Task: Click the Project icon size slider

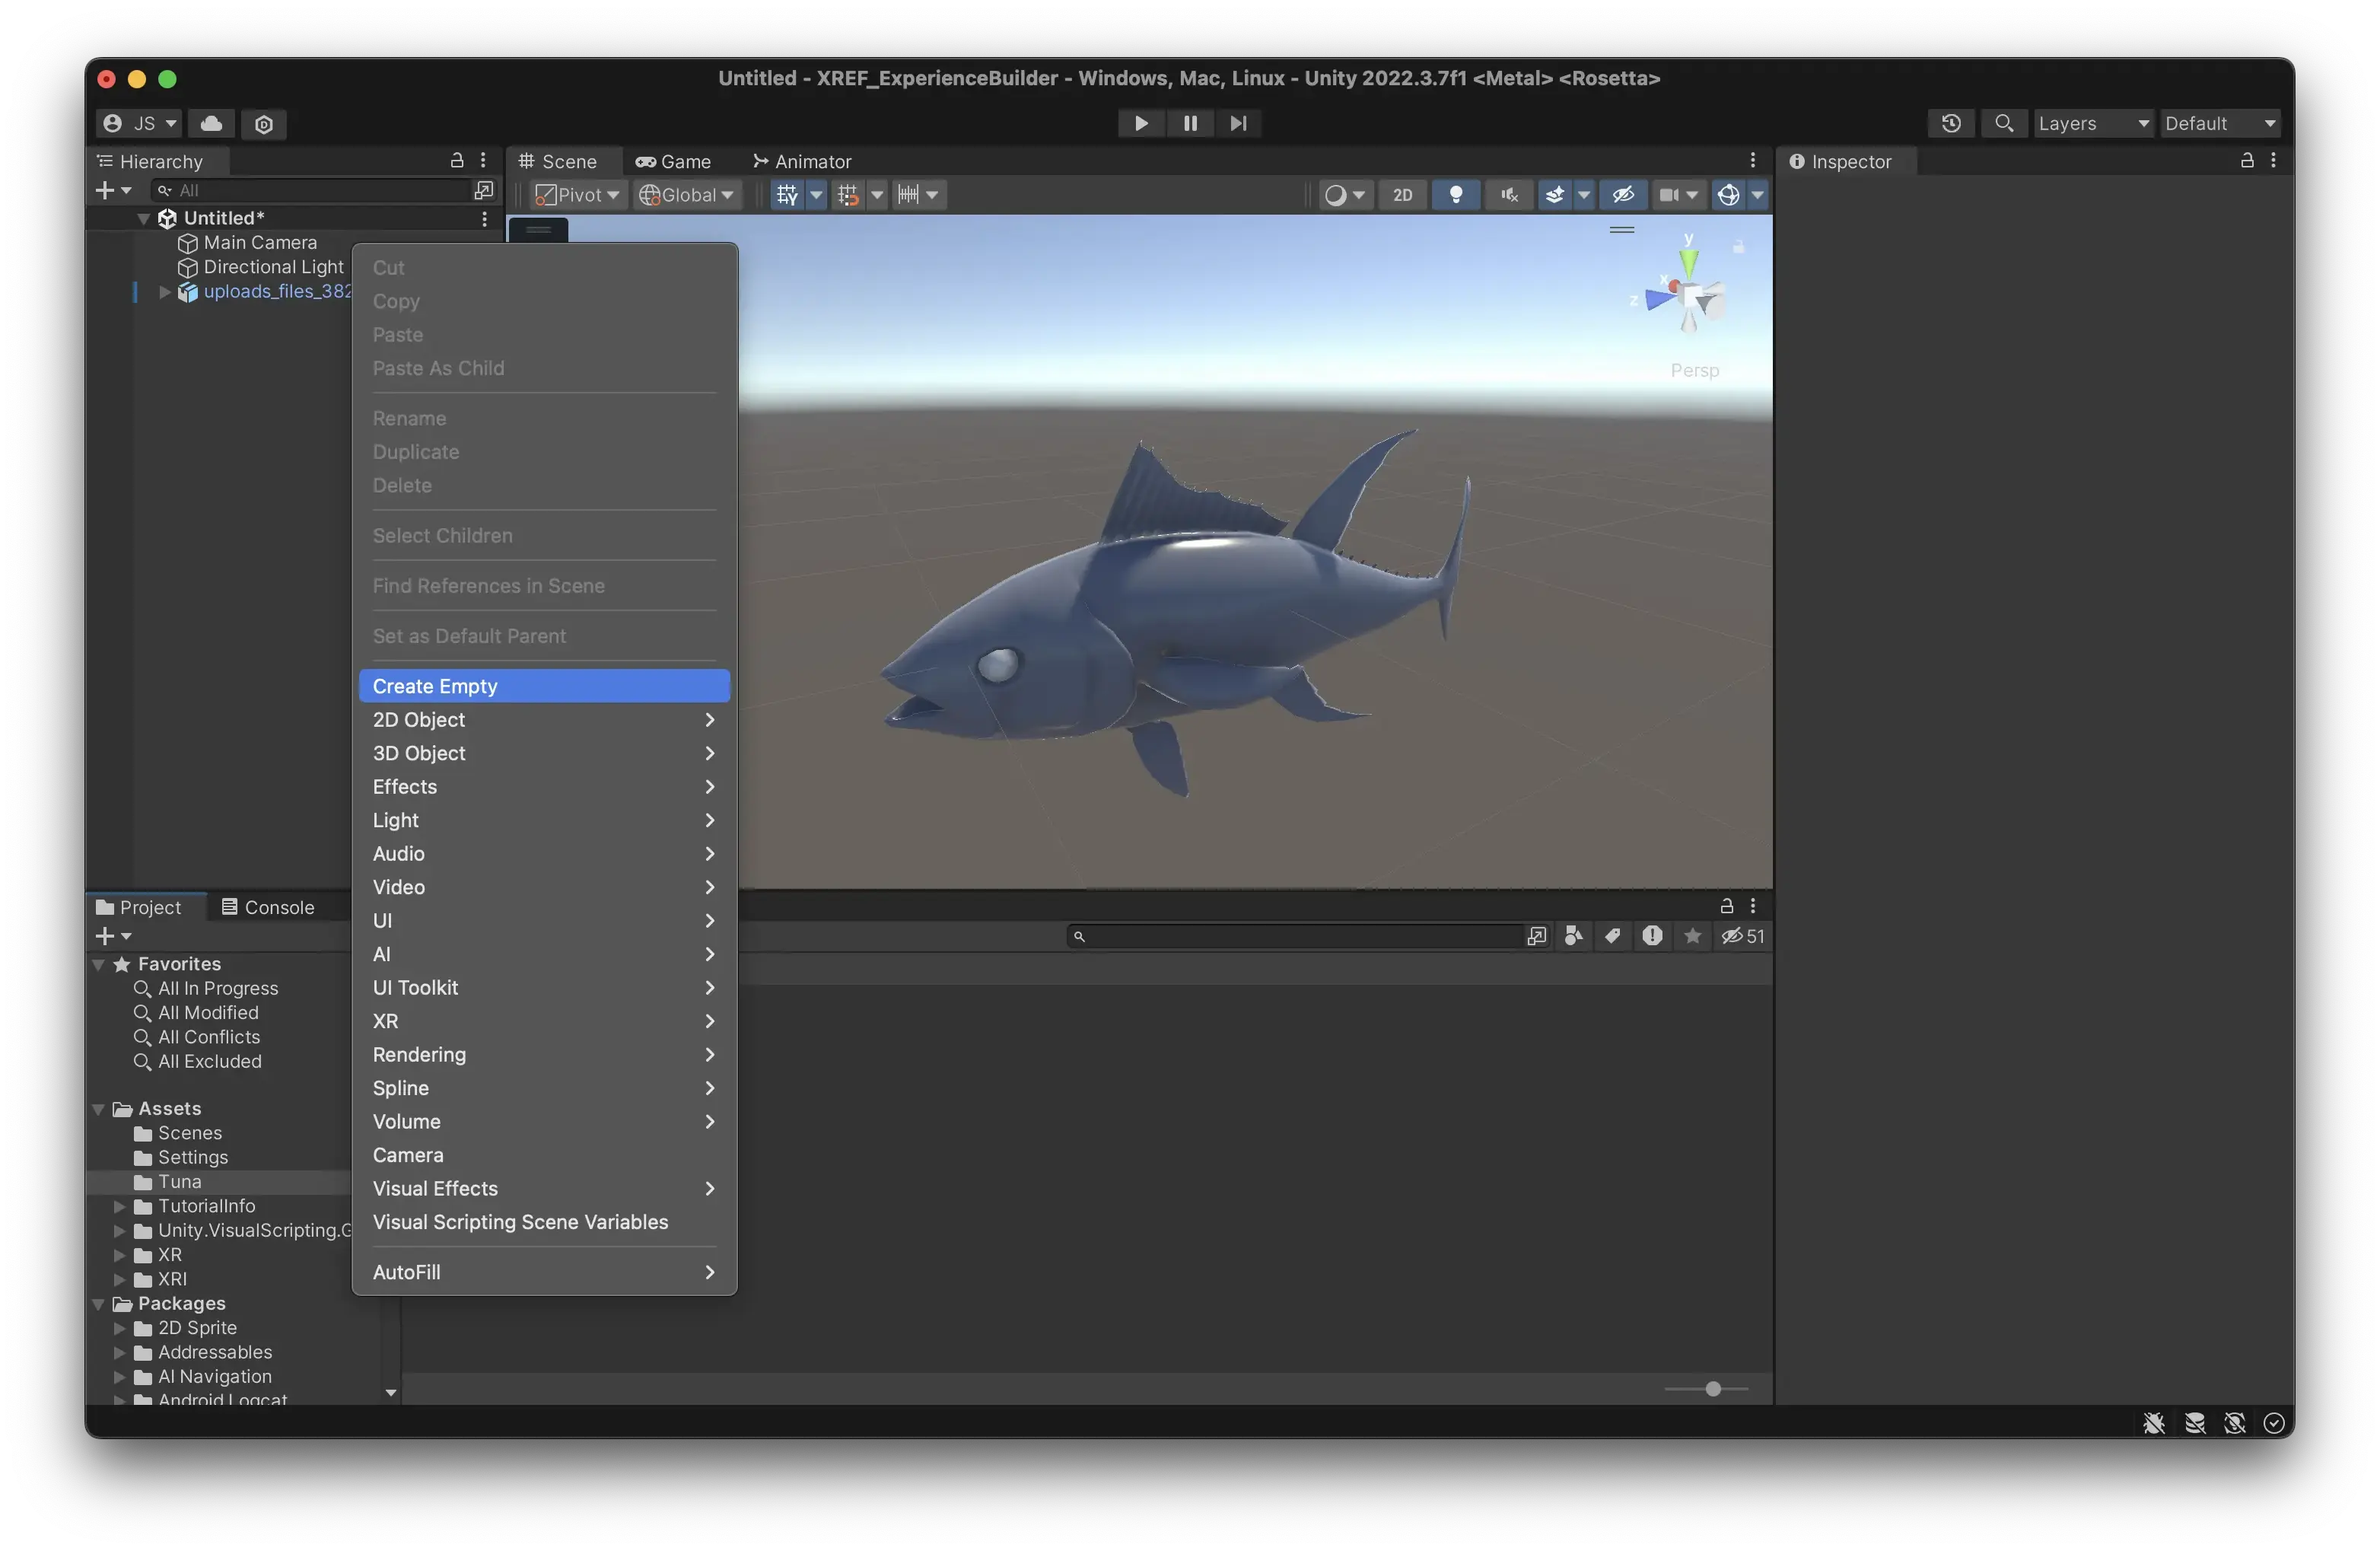Action: (x=1712, y=1389)
